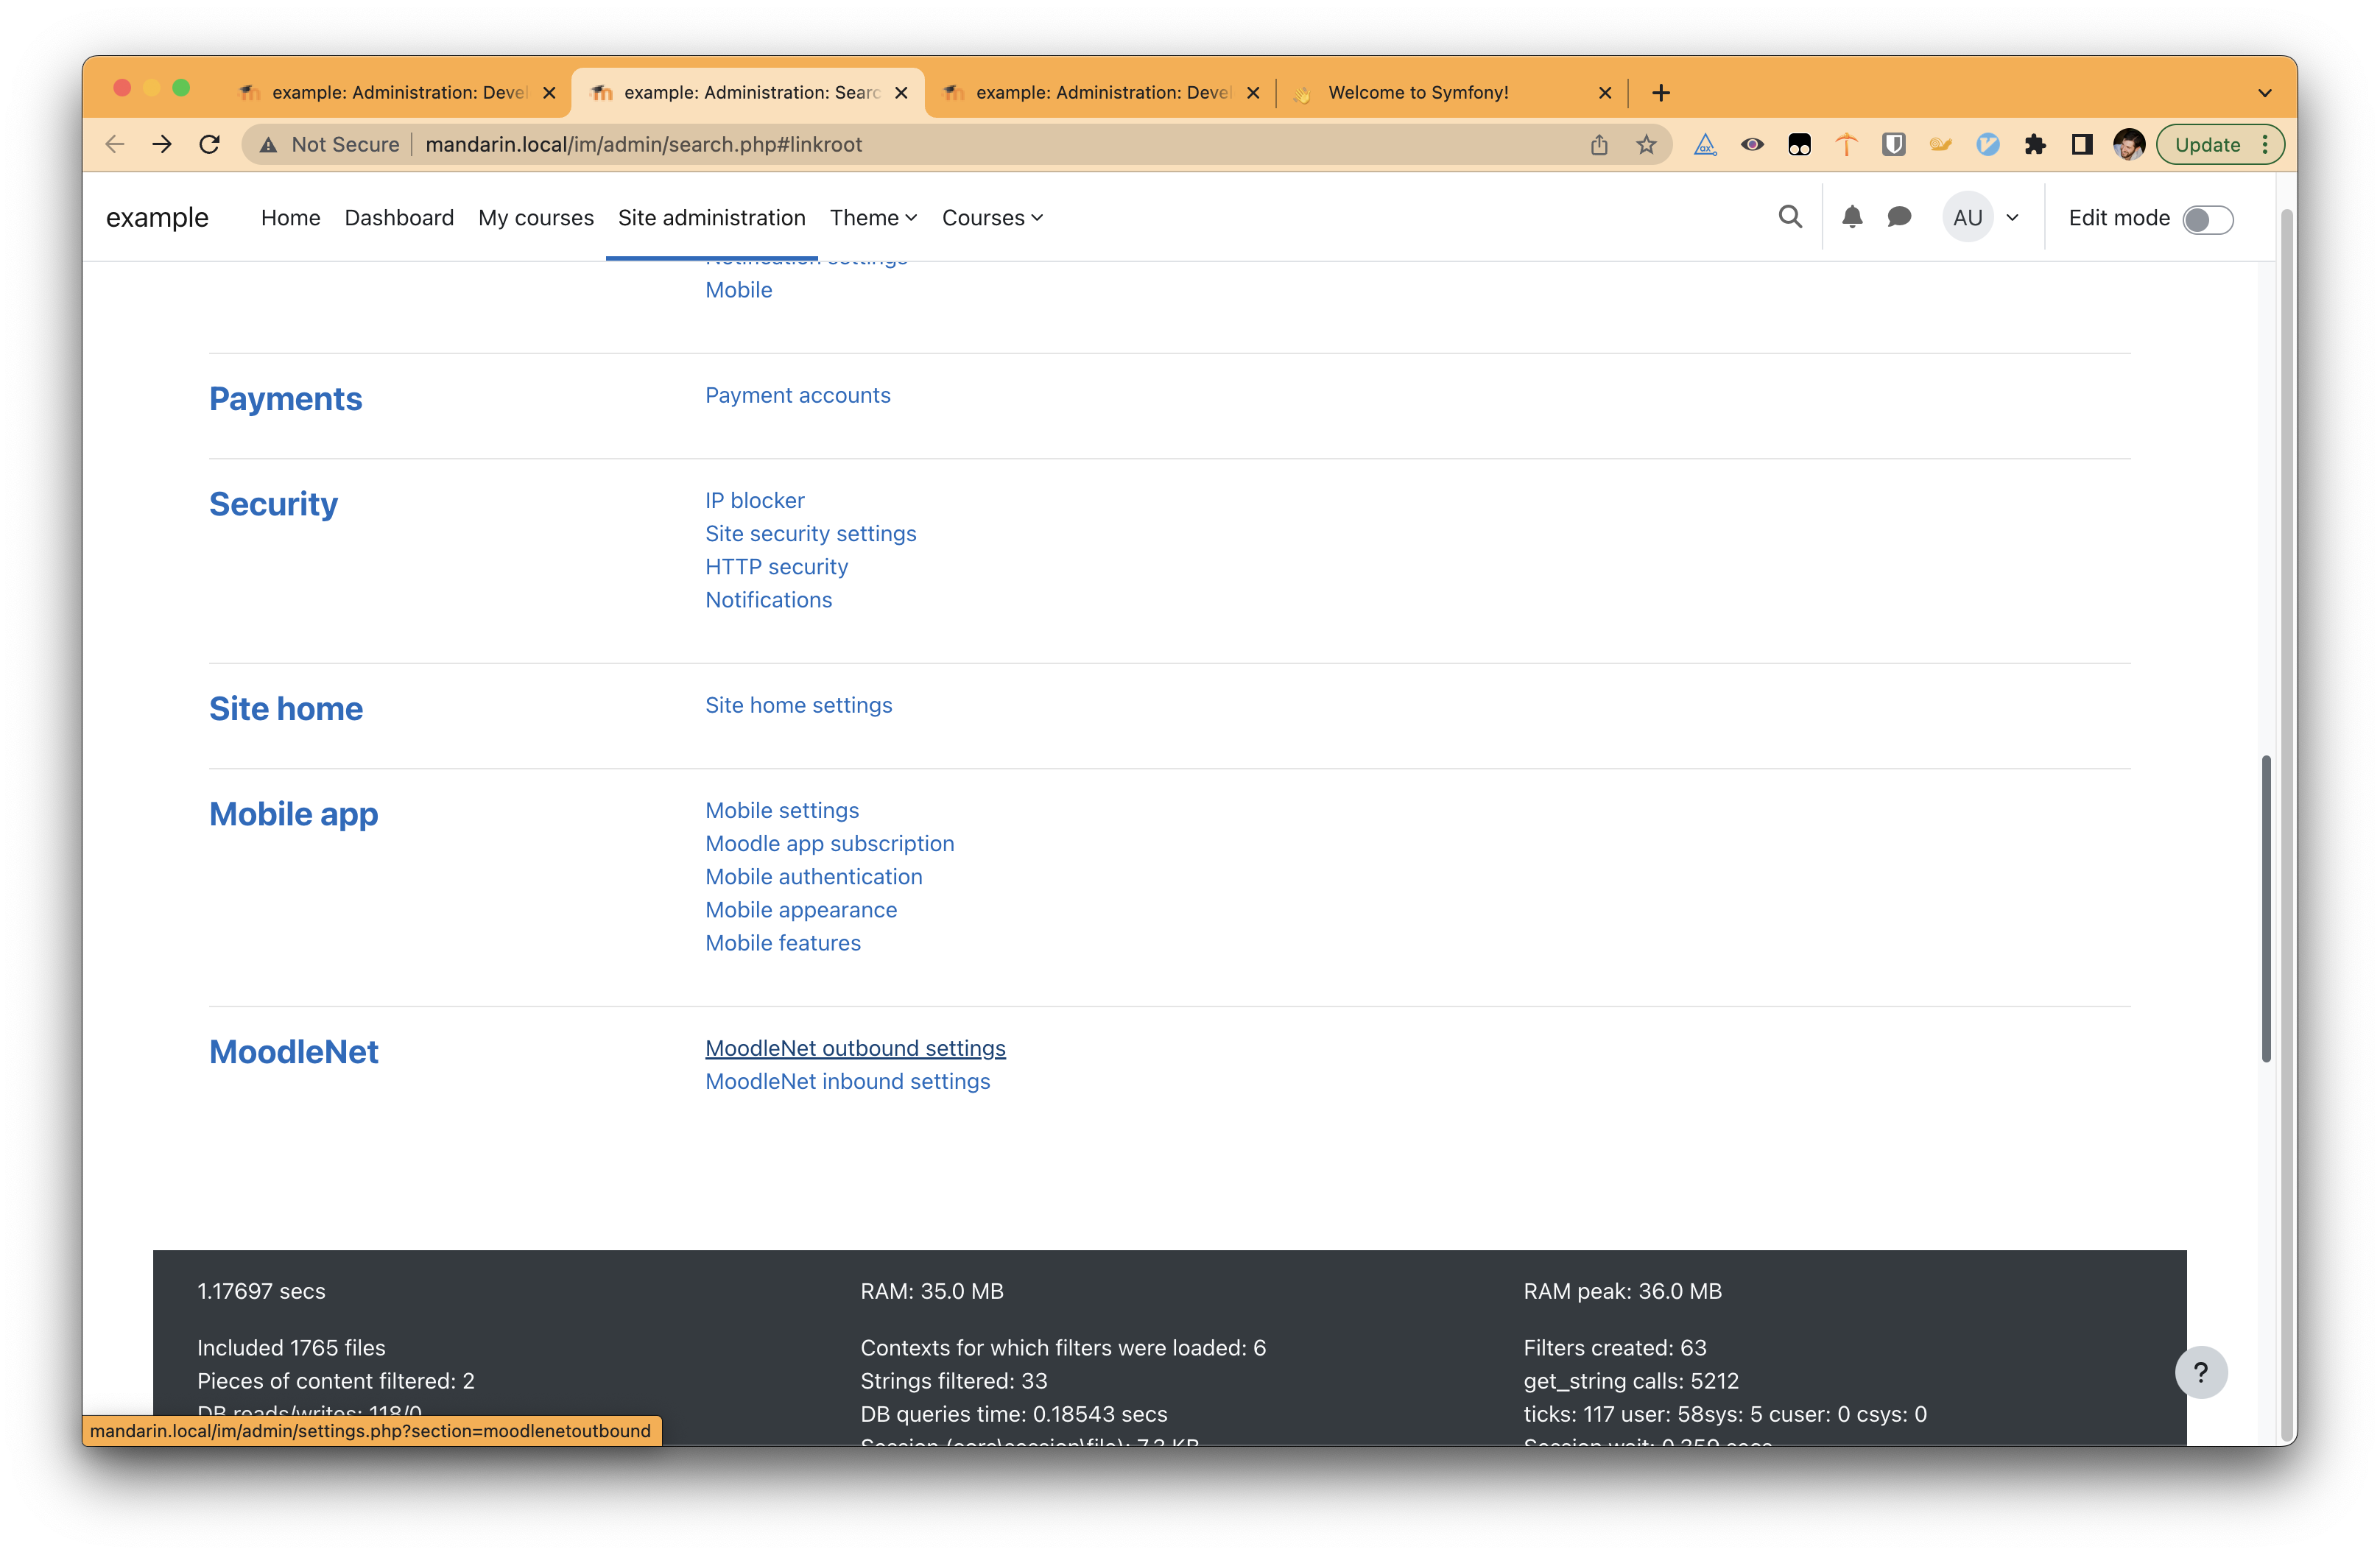
Task: Close the Welcome to Symfony tab
Action: click(1605, 92)
